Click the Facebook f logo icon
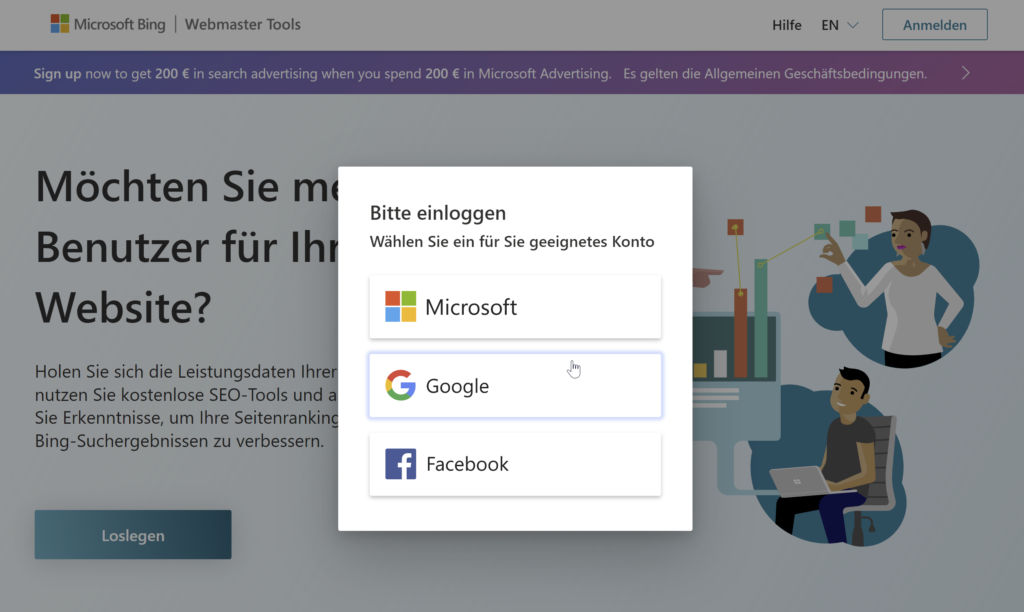Viewport: 1024px width, 612px height. [x=400, y=464]
